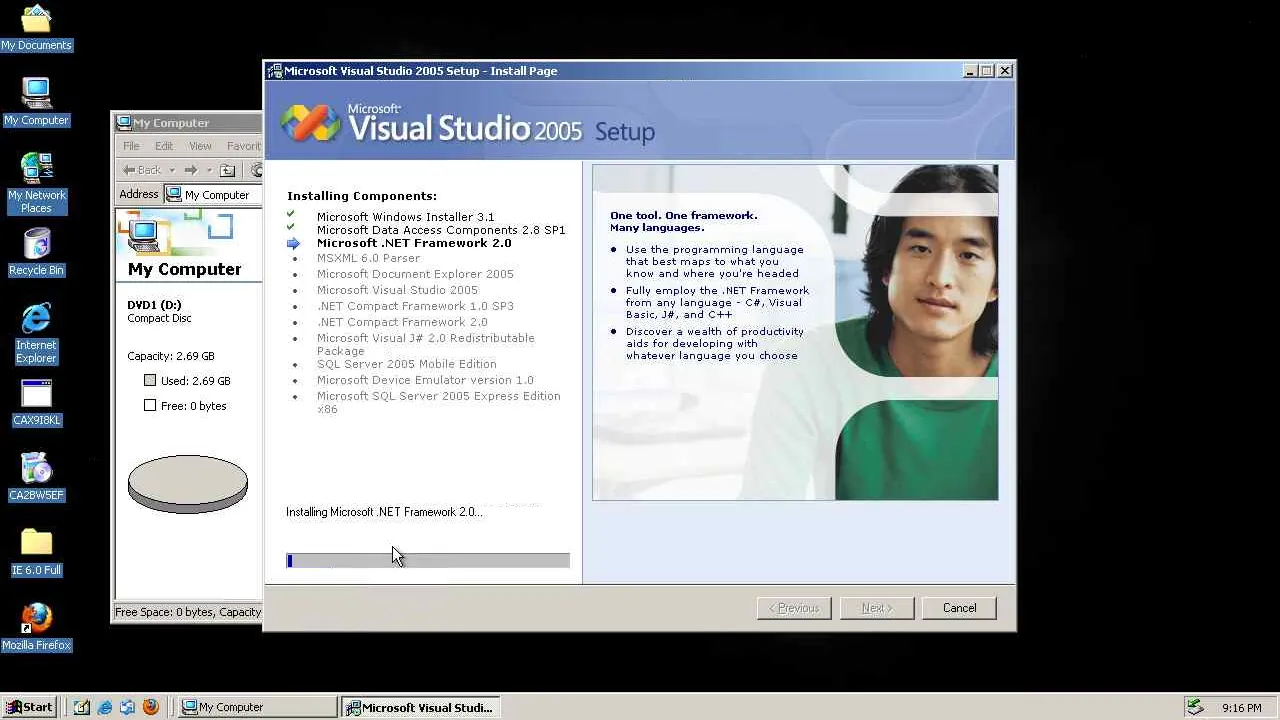Click the My Computer window title bar icon
The width and height of the screenshot is (1280, 720).
tap(124, 123)
